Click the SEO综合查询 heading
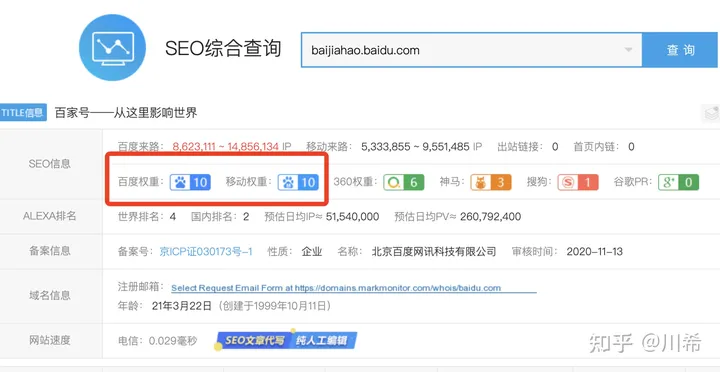This screenshot has height=372, width=720. coord(223,48)
